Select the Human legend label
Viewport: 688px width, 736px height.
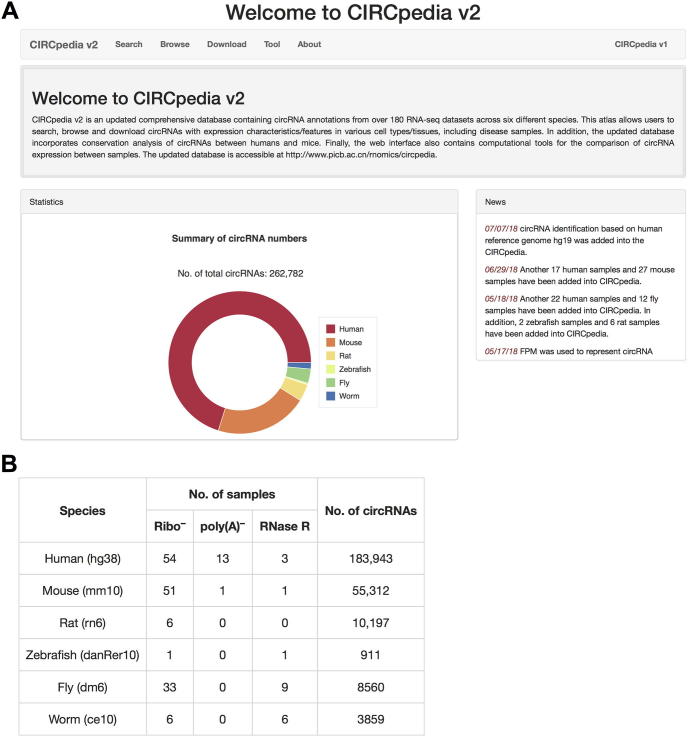point(352,329)
